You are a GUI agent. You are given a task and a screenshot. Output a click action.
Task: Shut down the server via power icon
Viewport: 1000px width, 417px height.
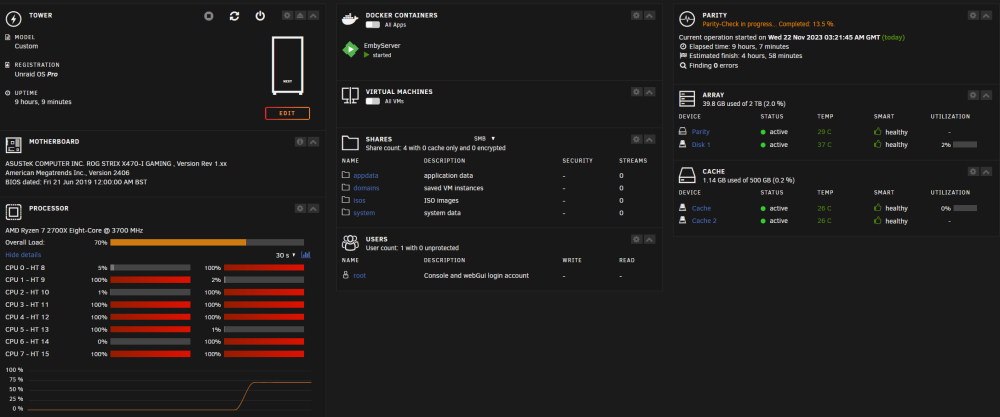point(260,16)
